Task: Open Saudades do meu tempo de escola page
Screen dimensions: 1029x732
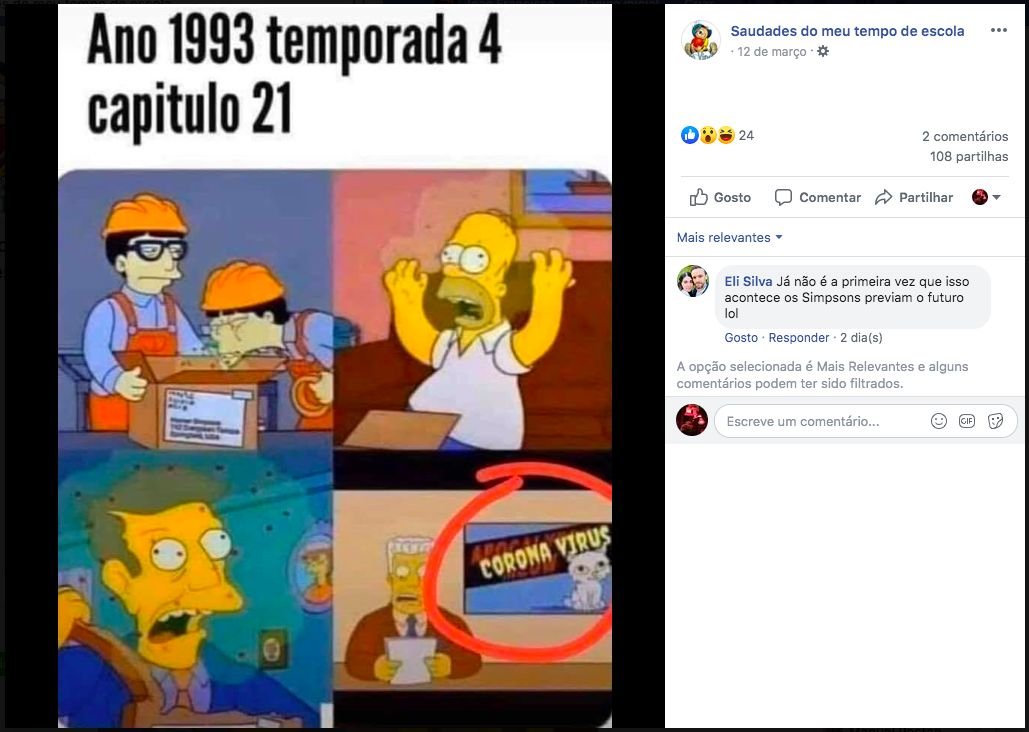Action: (847, 31)
